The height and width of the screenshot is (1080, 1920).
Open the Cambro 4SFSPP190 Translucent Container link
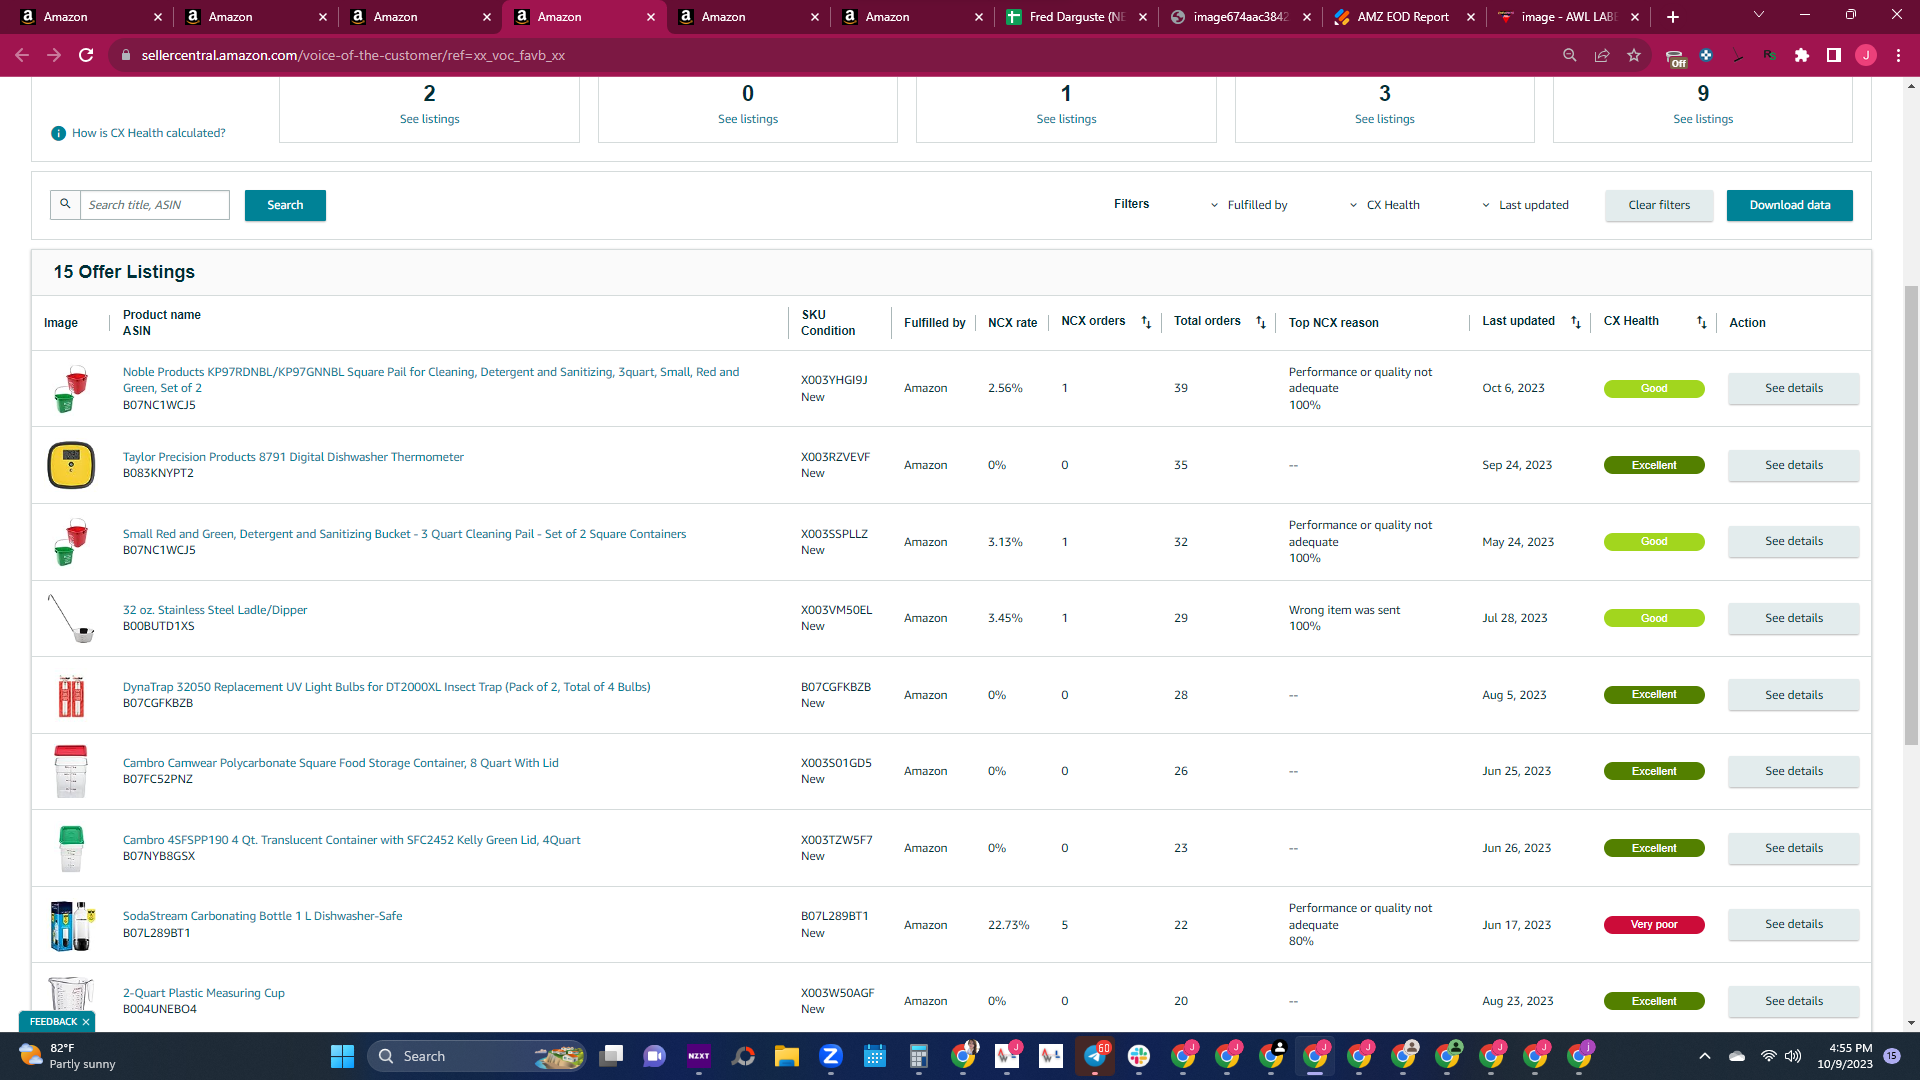pos(351,840)
